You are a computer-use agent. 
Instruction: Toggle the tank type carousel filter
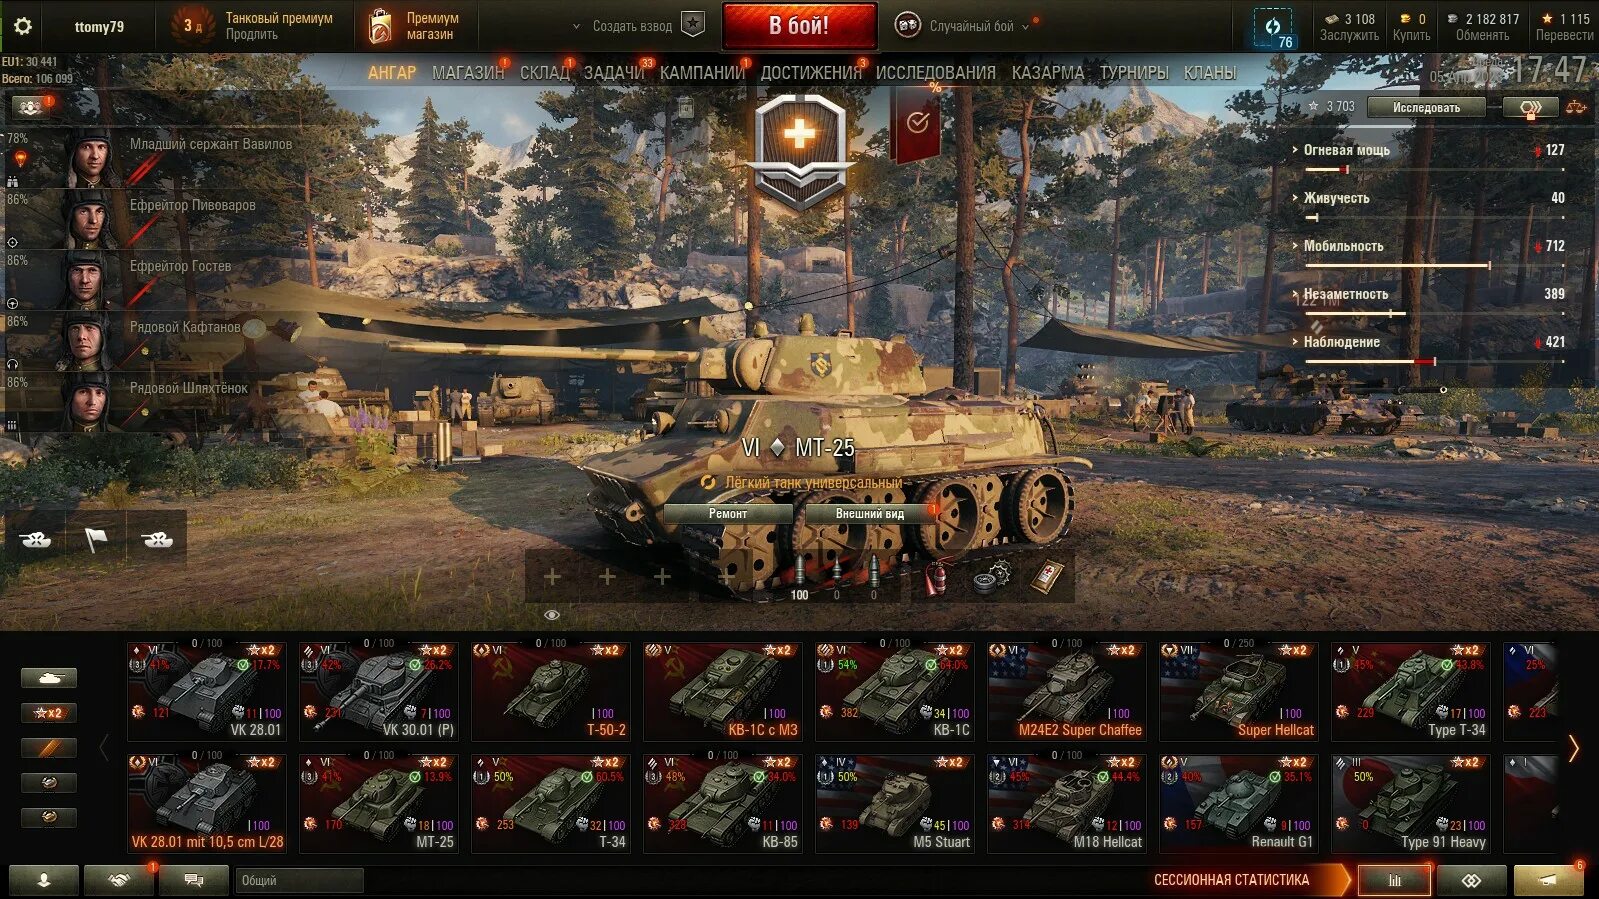(x=48, y=678)
